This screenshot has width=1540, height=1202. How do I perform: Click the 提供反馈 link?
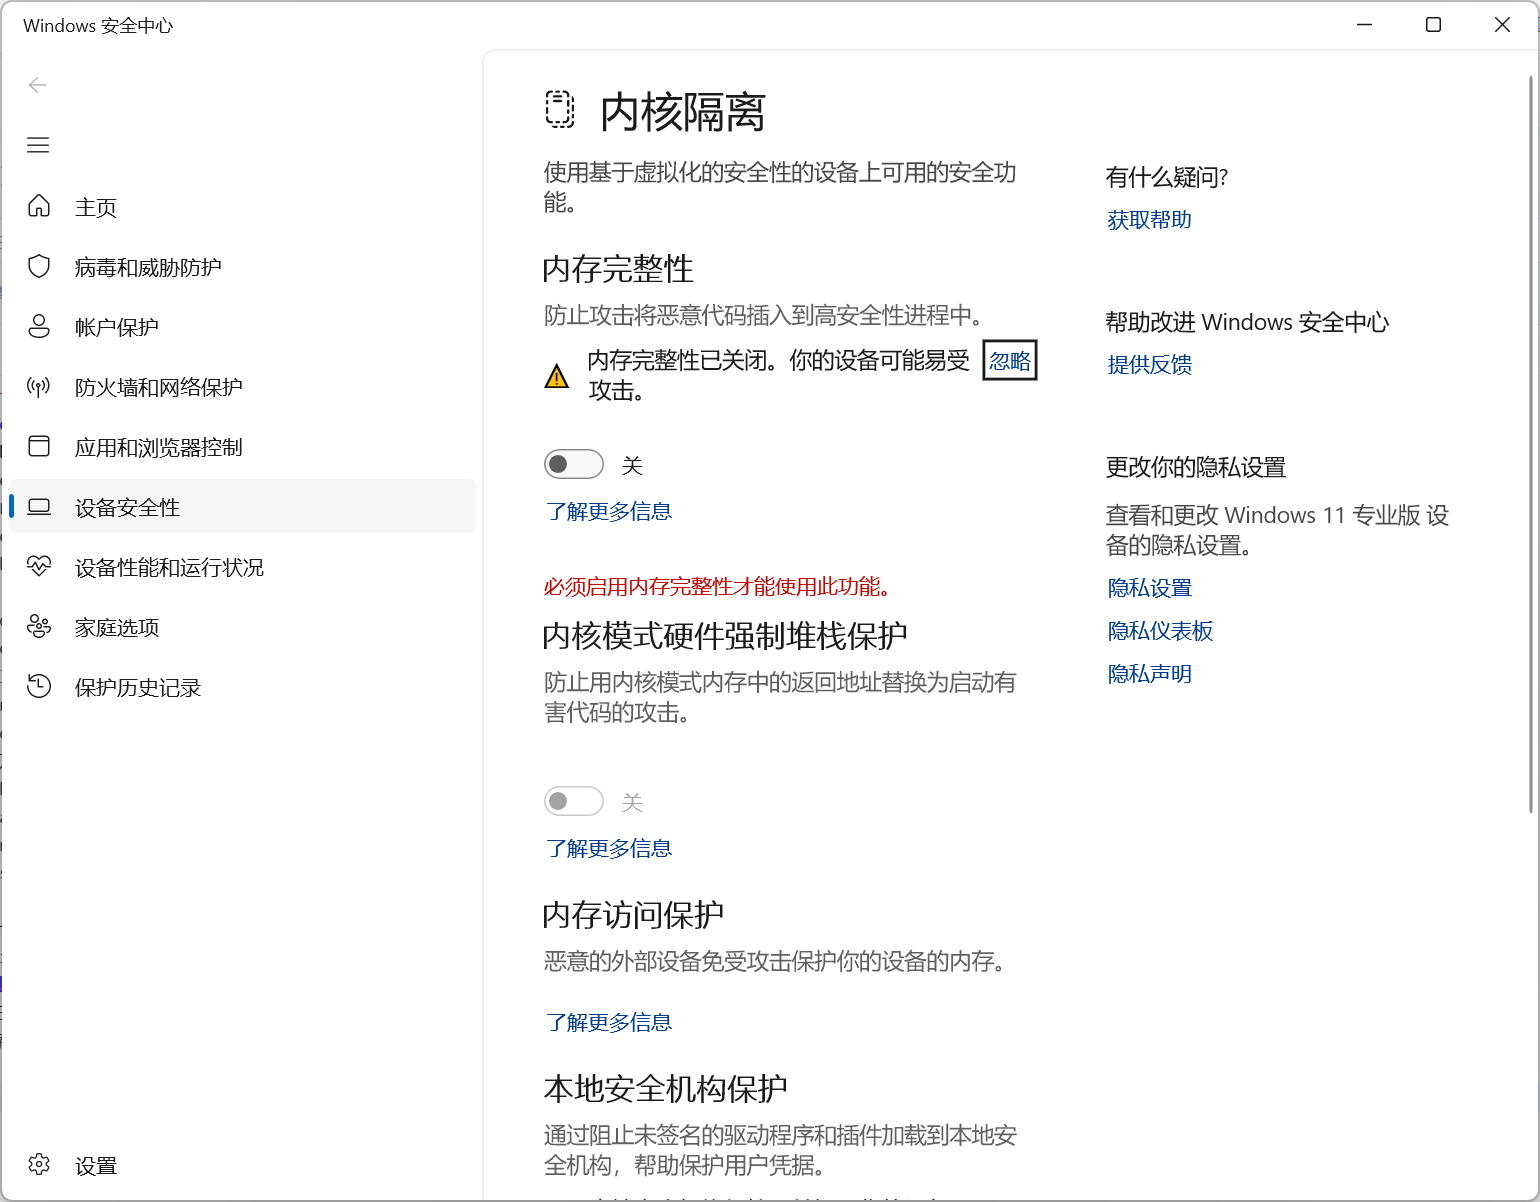point(1149,365)
